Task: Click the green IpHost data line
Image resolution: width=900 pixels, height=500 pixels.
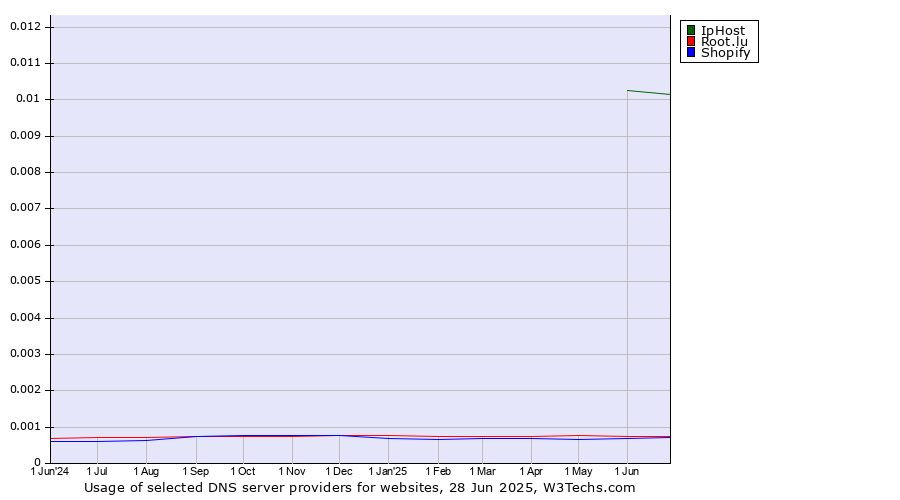Action: pyautogui.click(x=649, y=92)
